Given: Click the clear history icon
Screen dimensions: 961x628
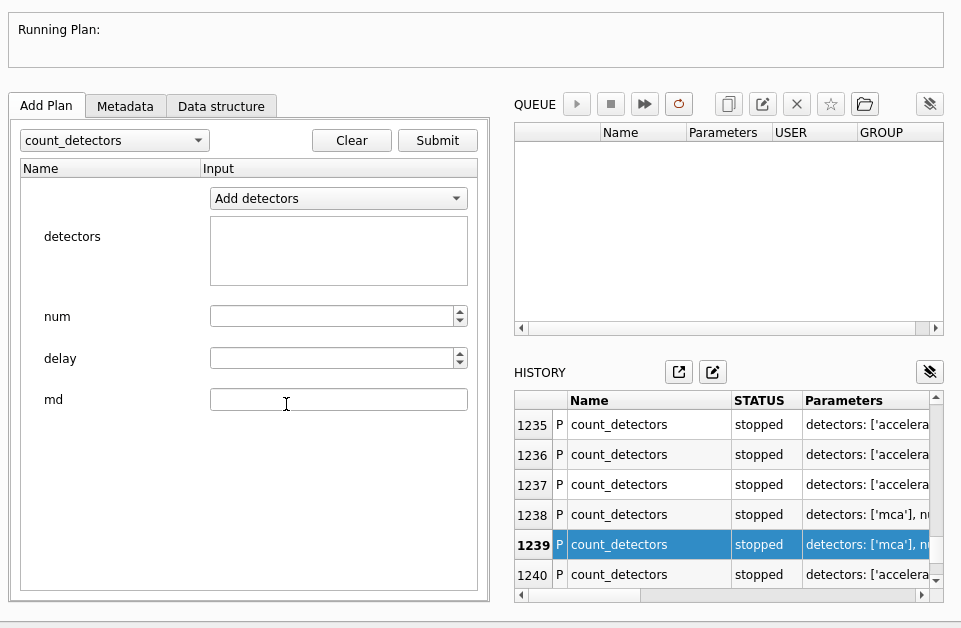Looking at the screenshot, I should pyautogui.click(x=930, y=372).
